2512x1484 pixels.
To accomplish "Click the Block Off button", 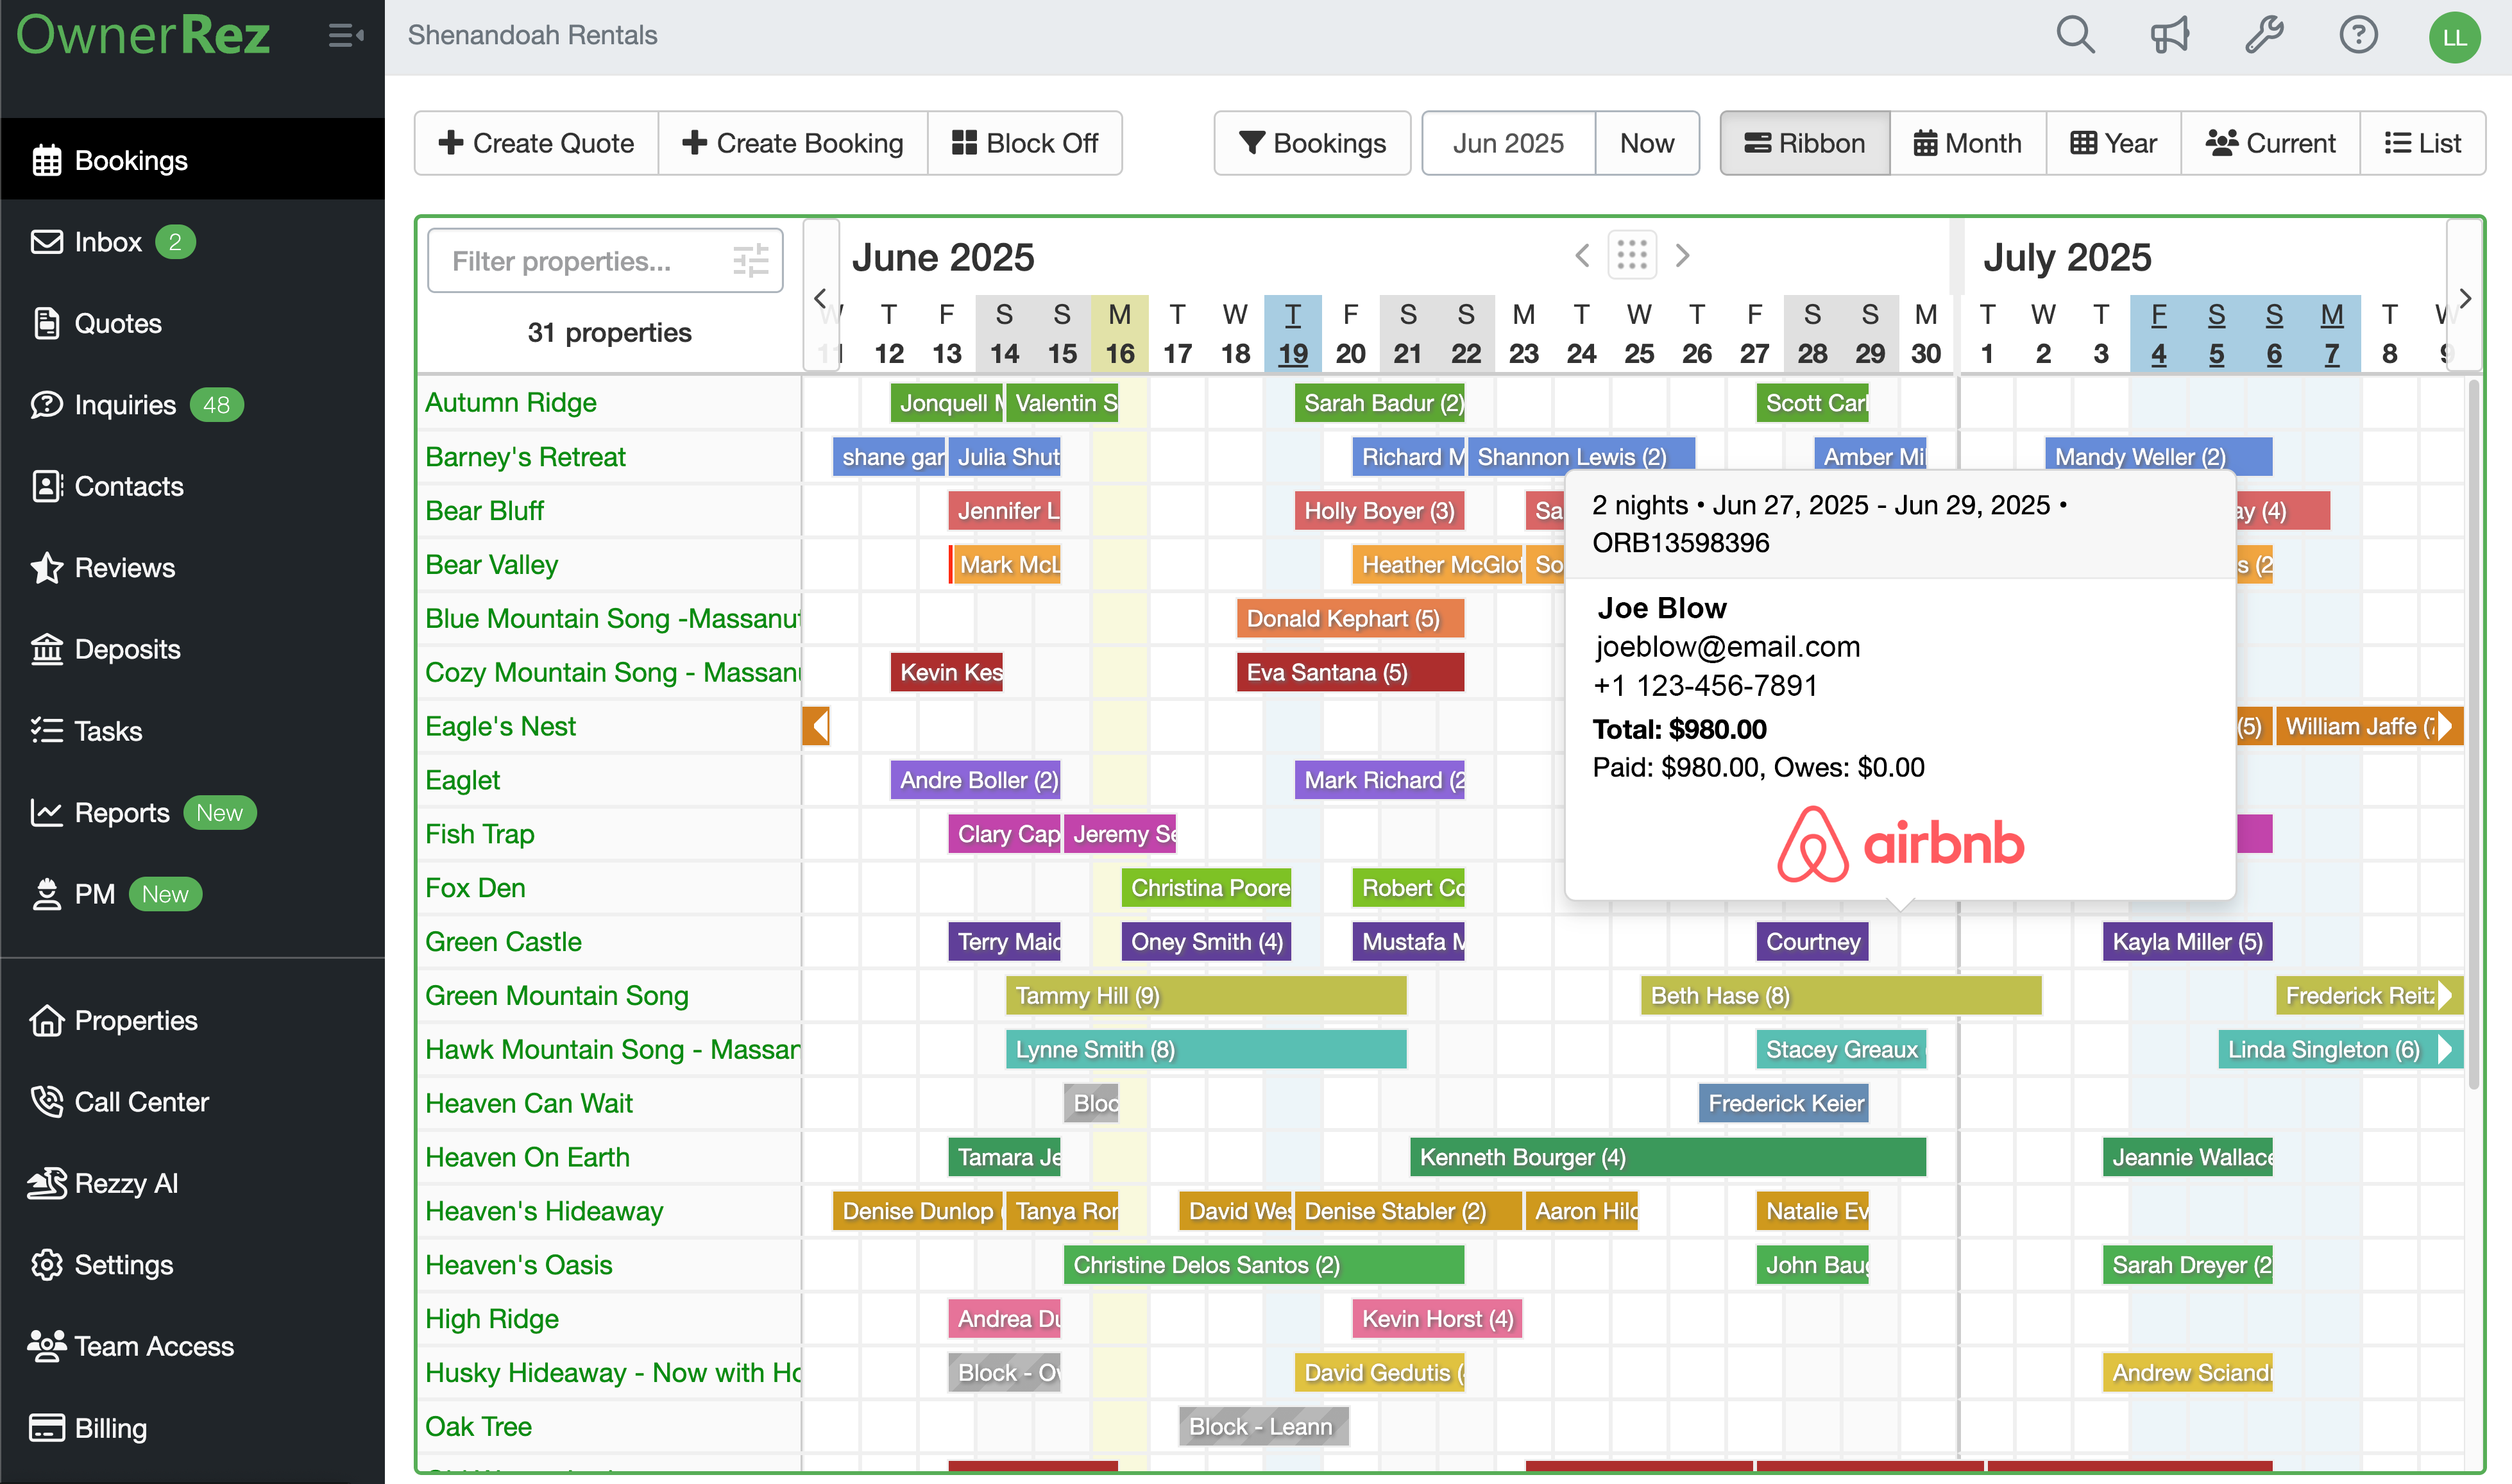I will tap(1025, 143).
